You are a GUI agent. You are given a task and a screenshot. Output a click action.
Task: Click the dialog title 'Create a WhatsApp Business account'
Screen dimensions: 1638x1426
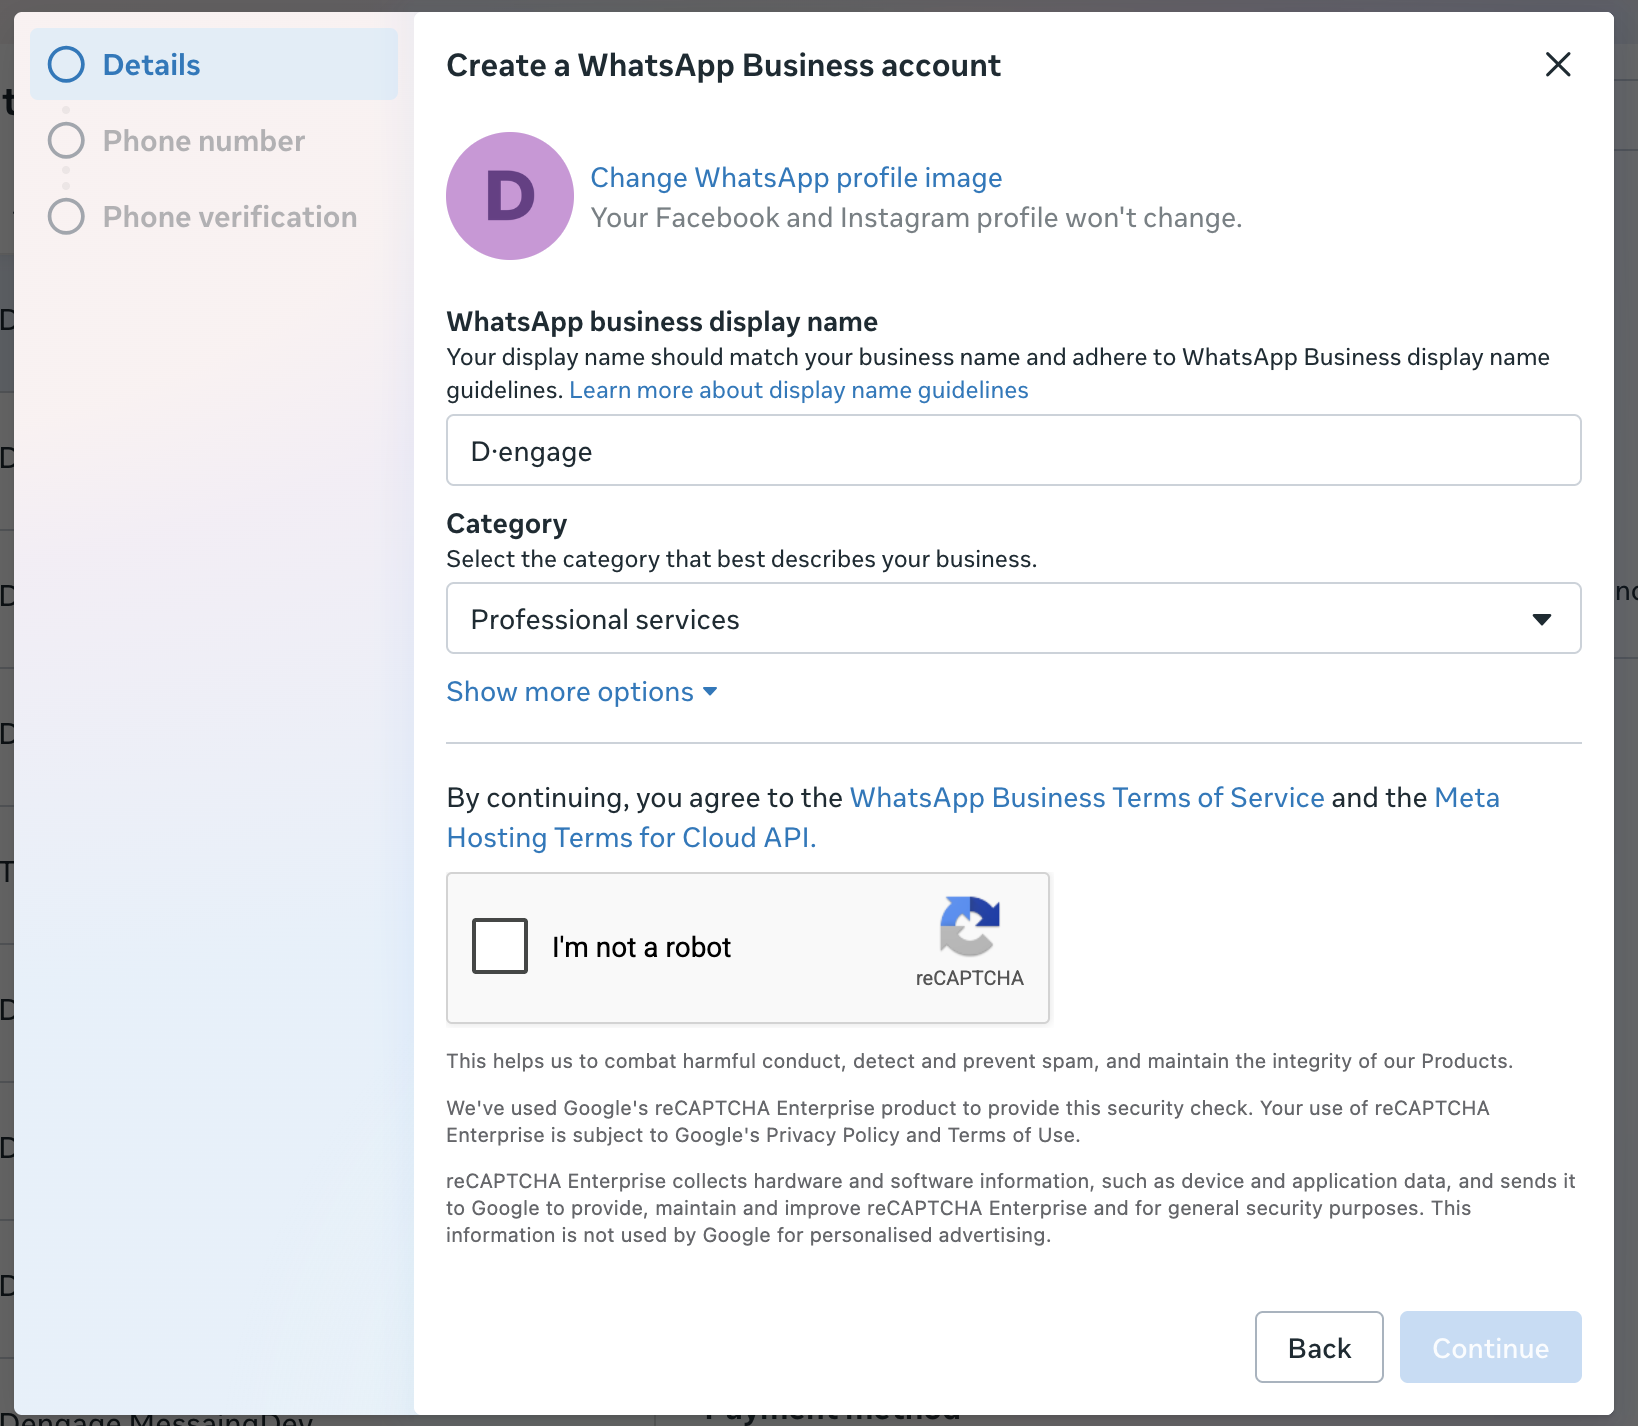pos(723,66)
